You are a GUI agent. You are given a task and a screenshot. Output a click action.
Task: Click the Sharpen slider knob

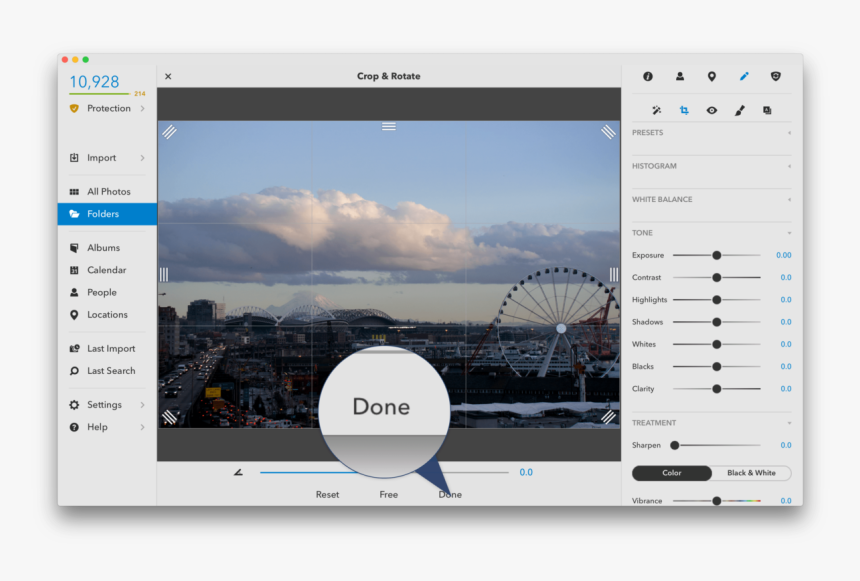tap(675, 445)
